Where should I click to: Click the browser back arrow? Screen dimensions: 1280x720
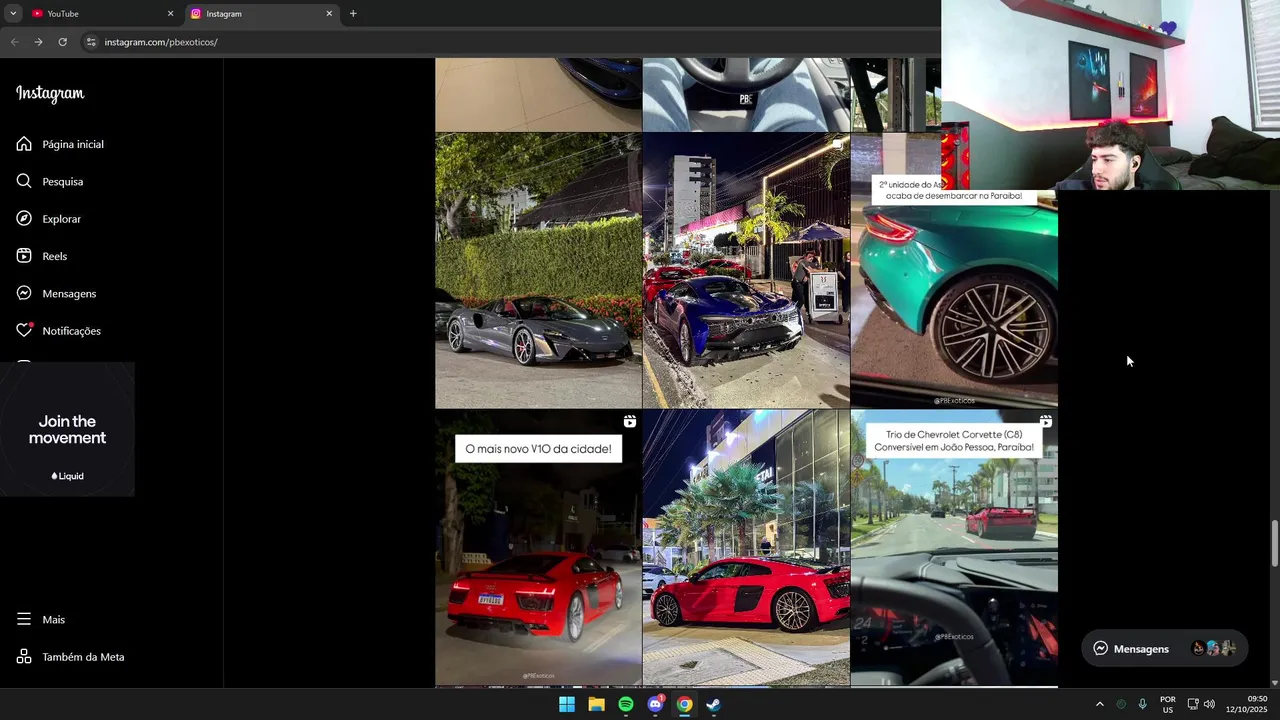pos(14,42)
